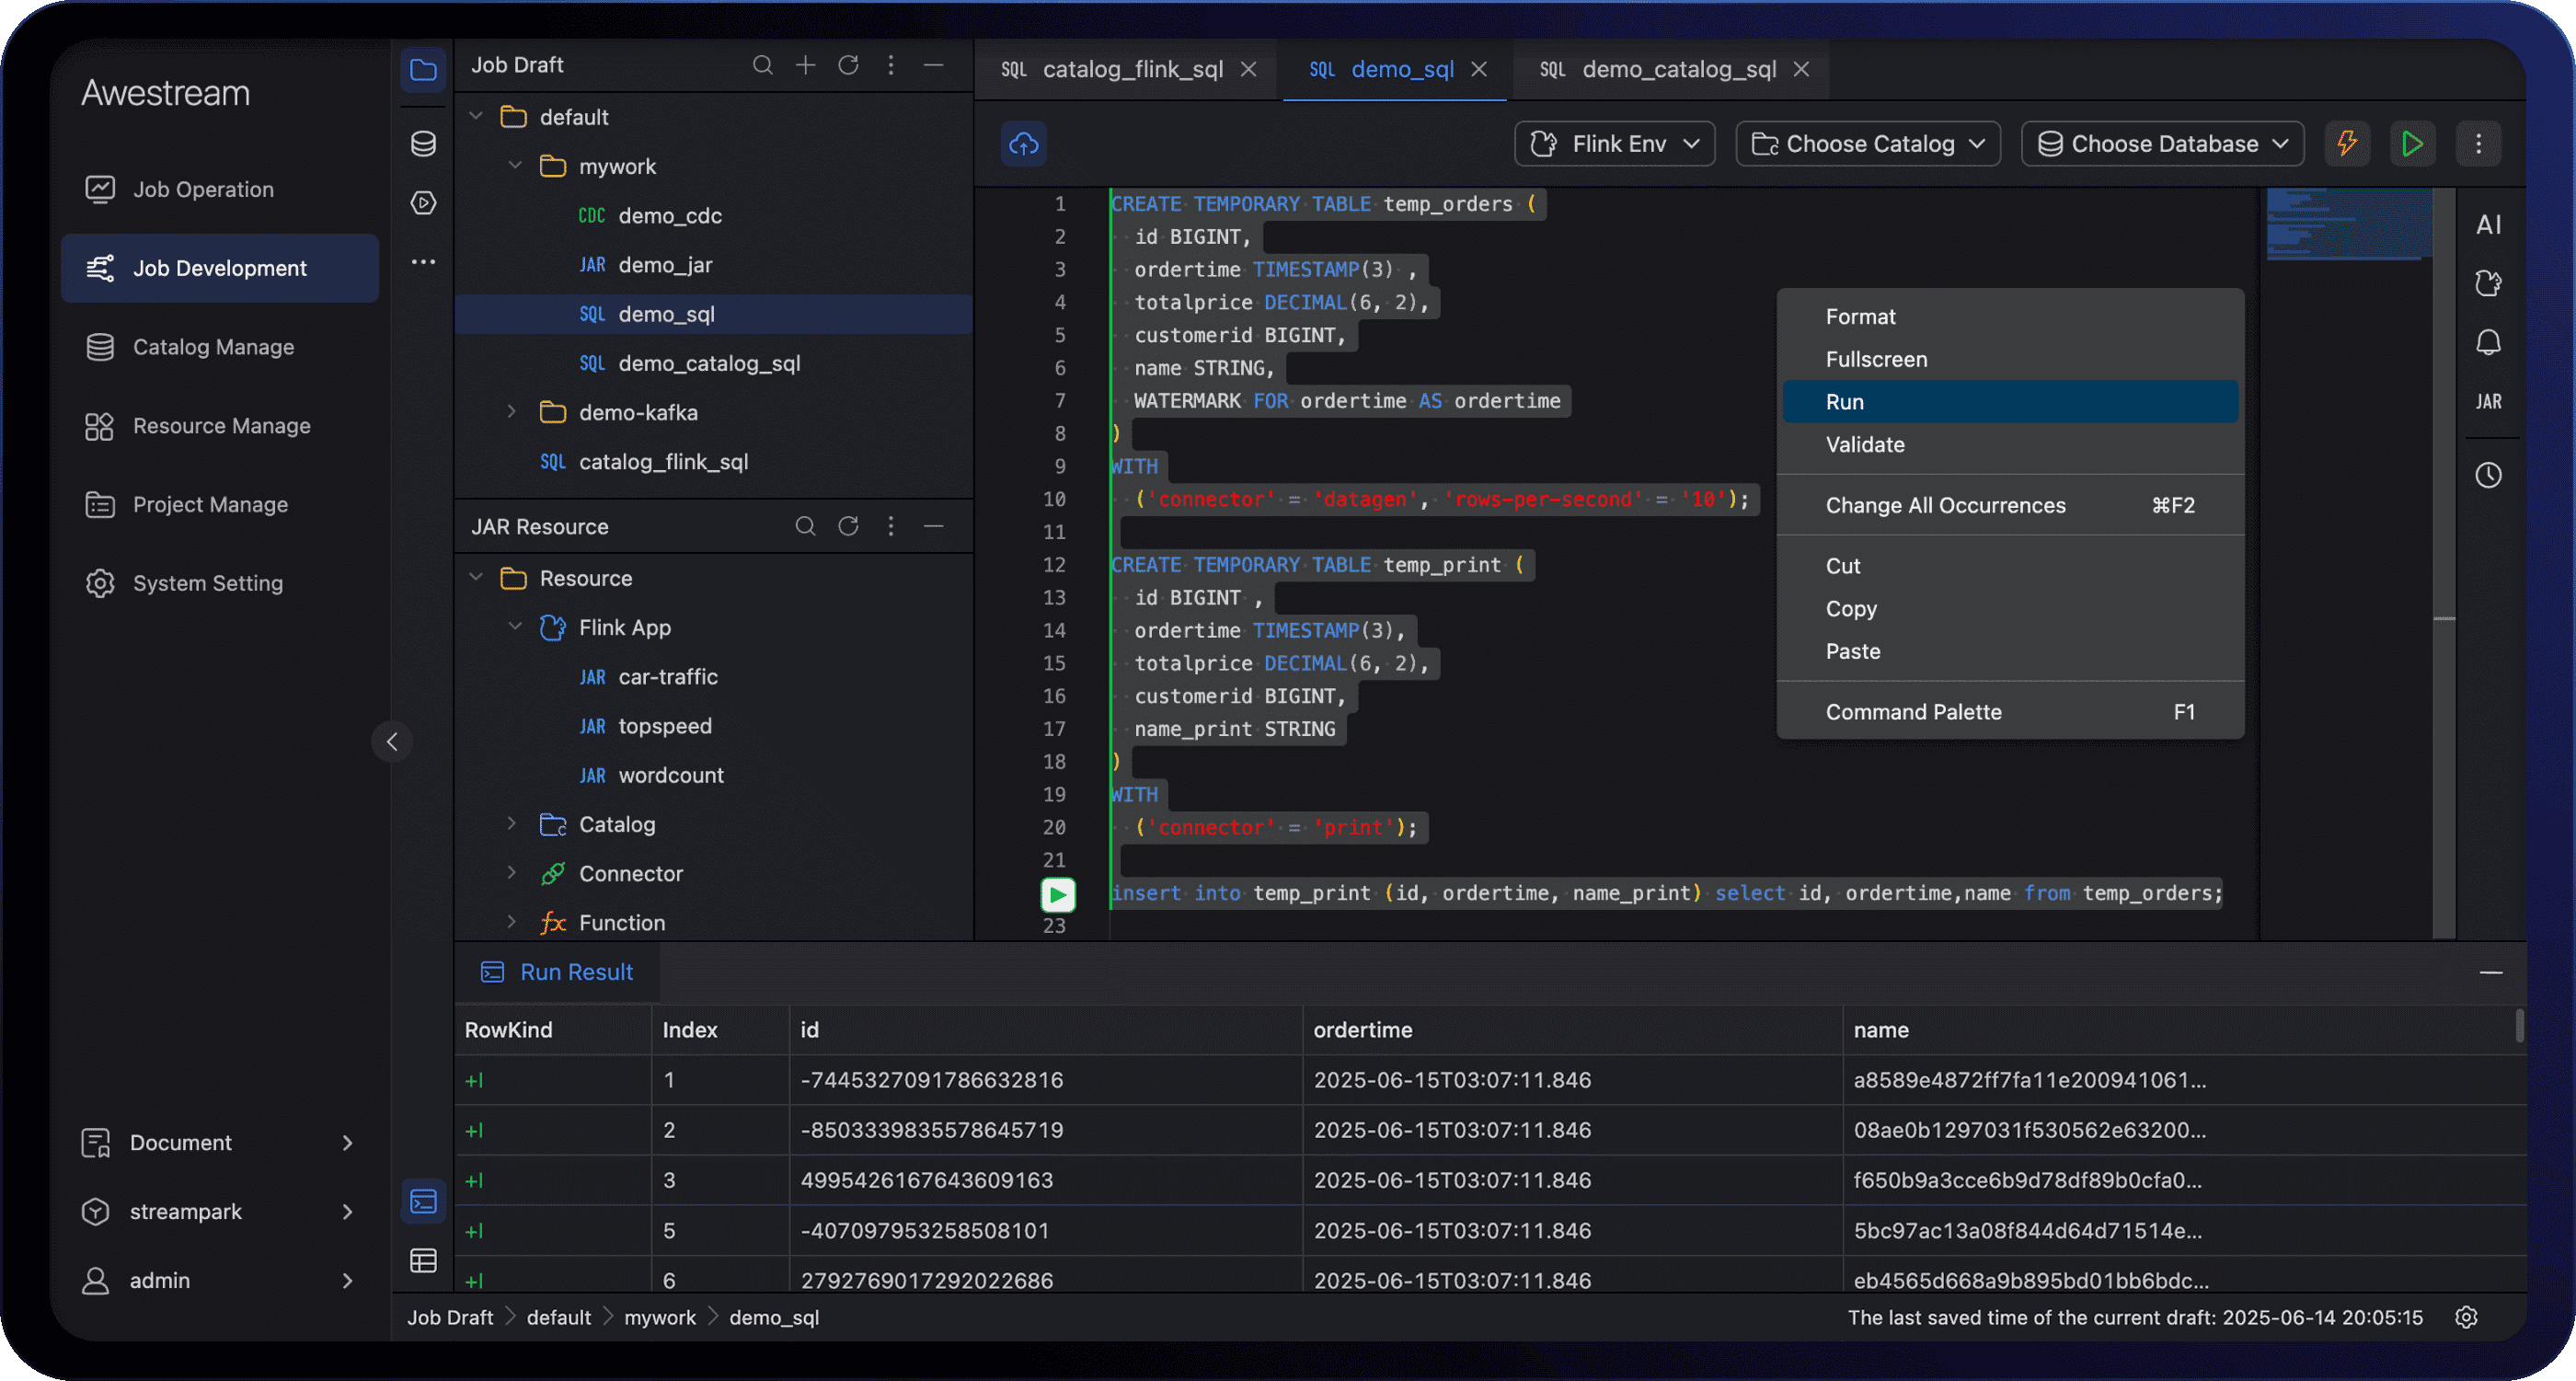Click refresh icon in Job Draft header

pos(848,65)
